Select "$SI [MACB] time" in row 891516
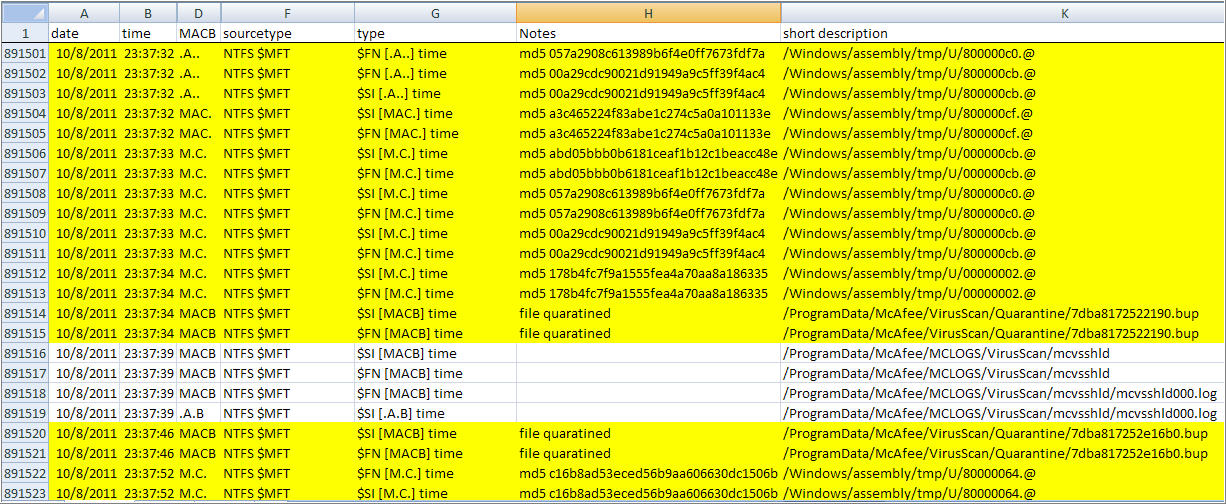Screen dimensions: 1226x504 point(435,353)
